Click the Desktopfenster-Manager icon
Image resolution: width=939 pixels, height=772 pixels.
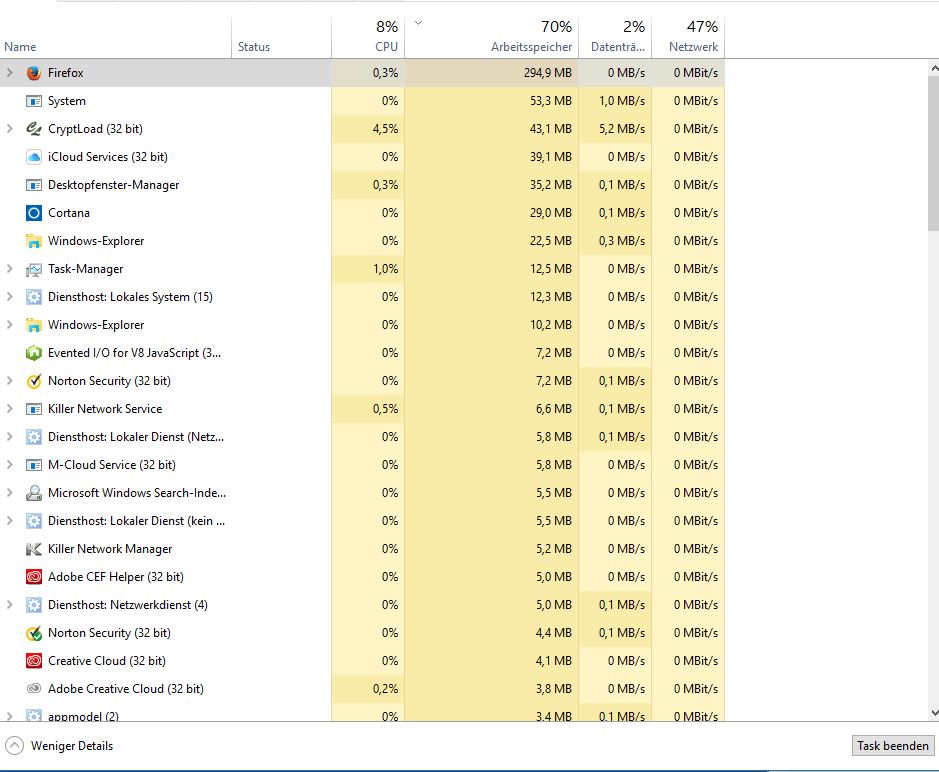click(x=34, y=185)
